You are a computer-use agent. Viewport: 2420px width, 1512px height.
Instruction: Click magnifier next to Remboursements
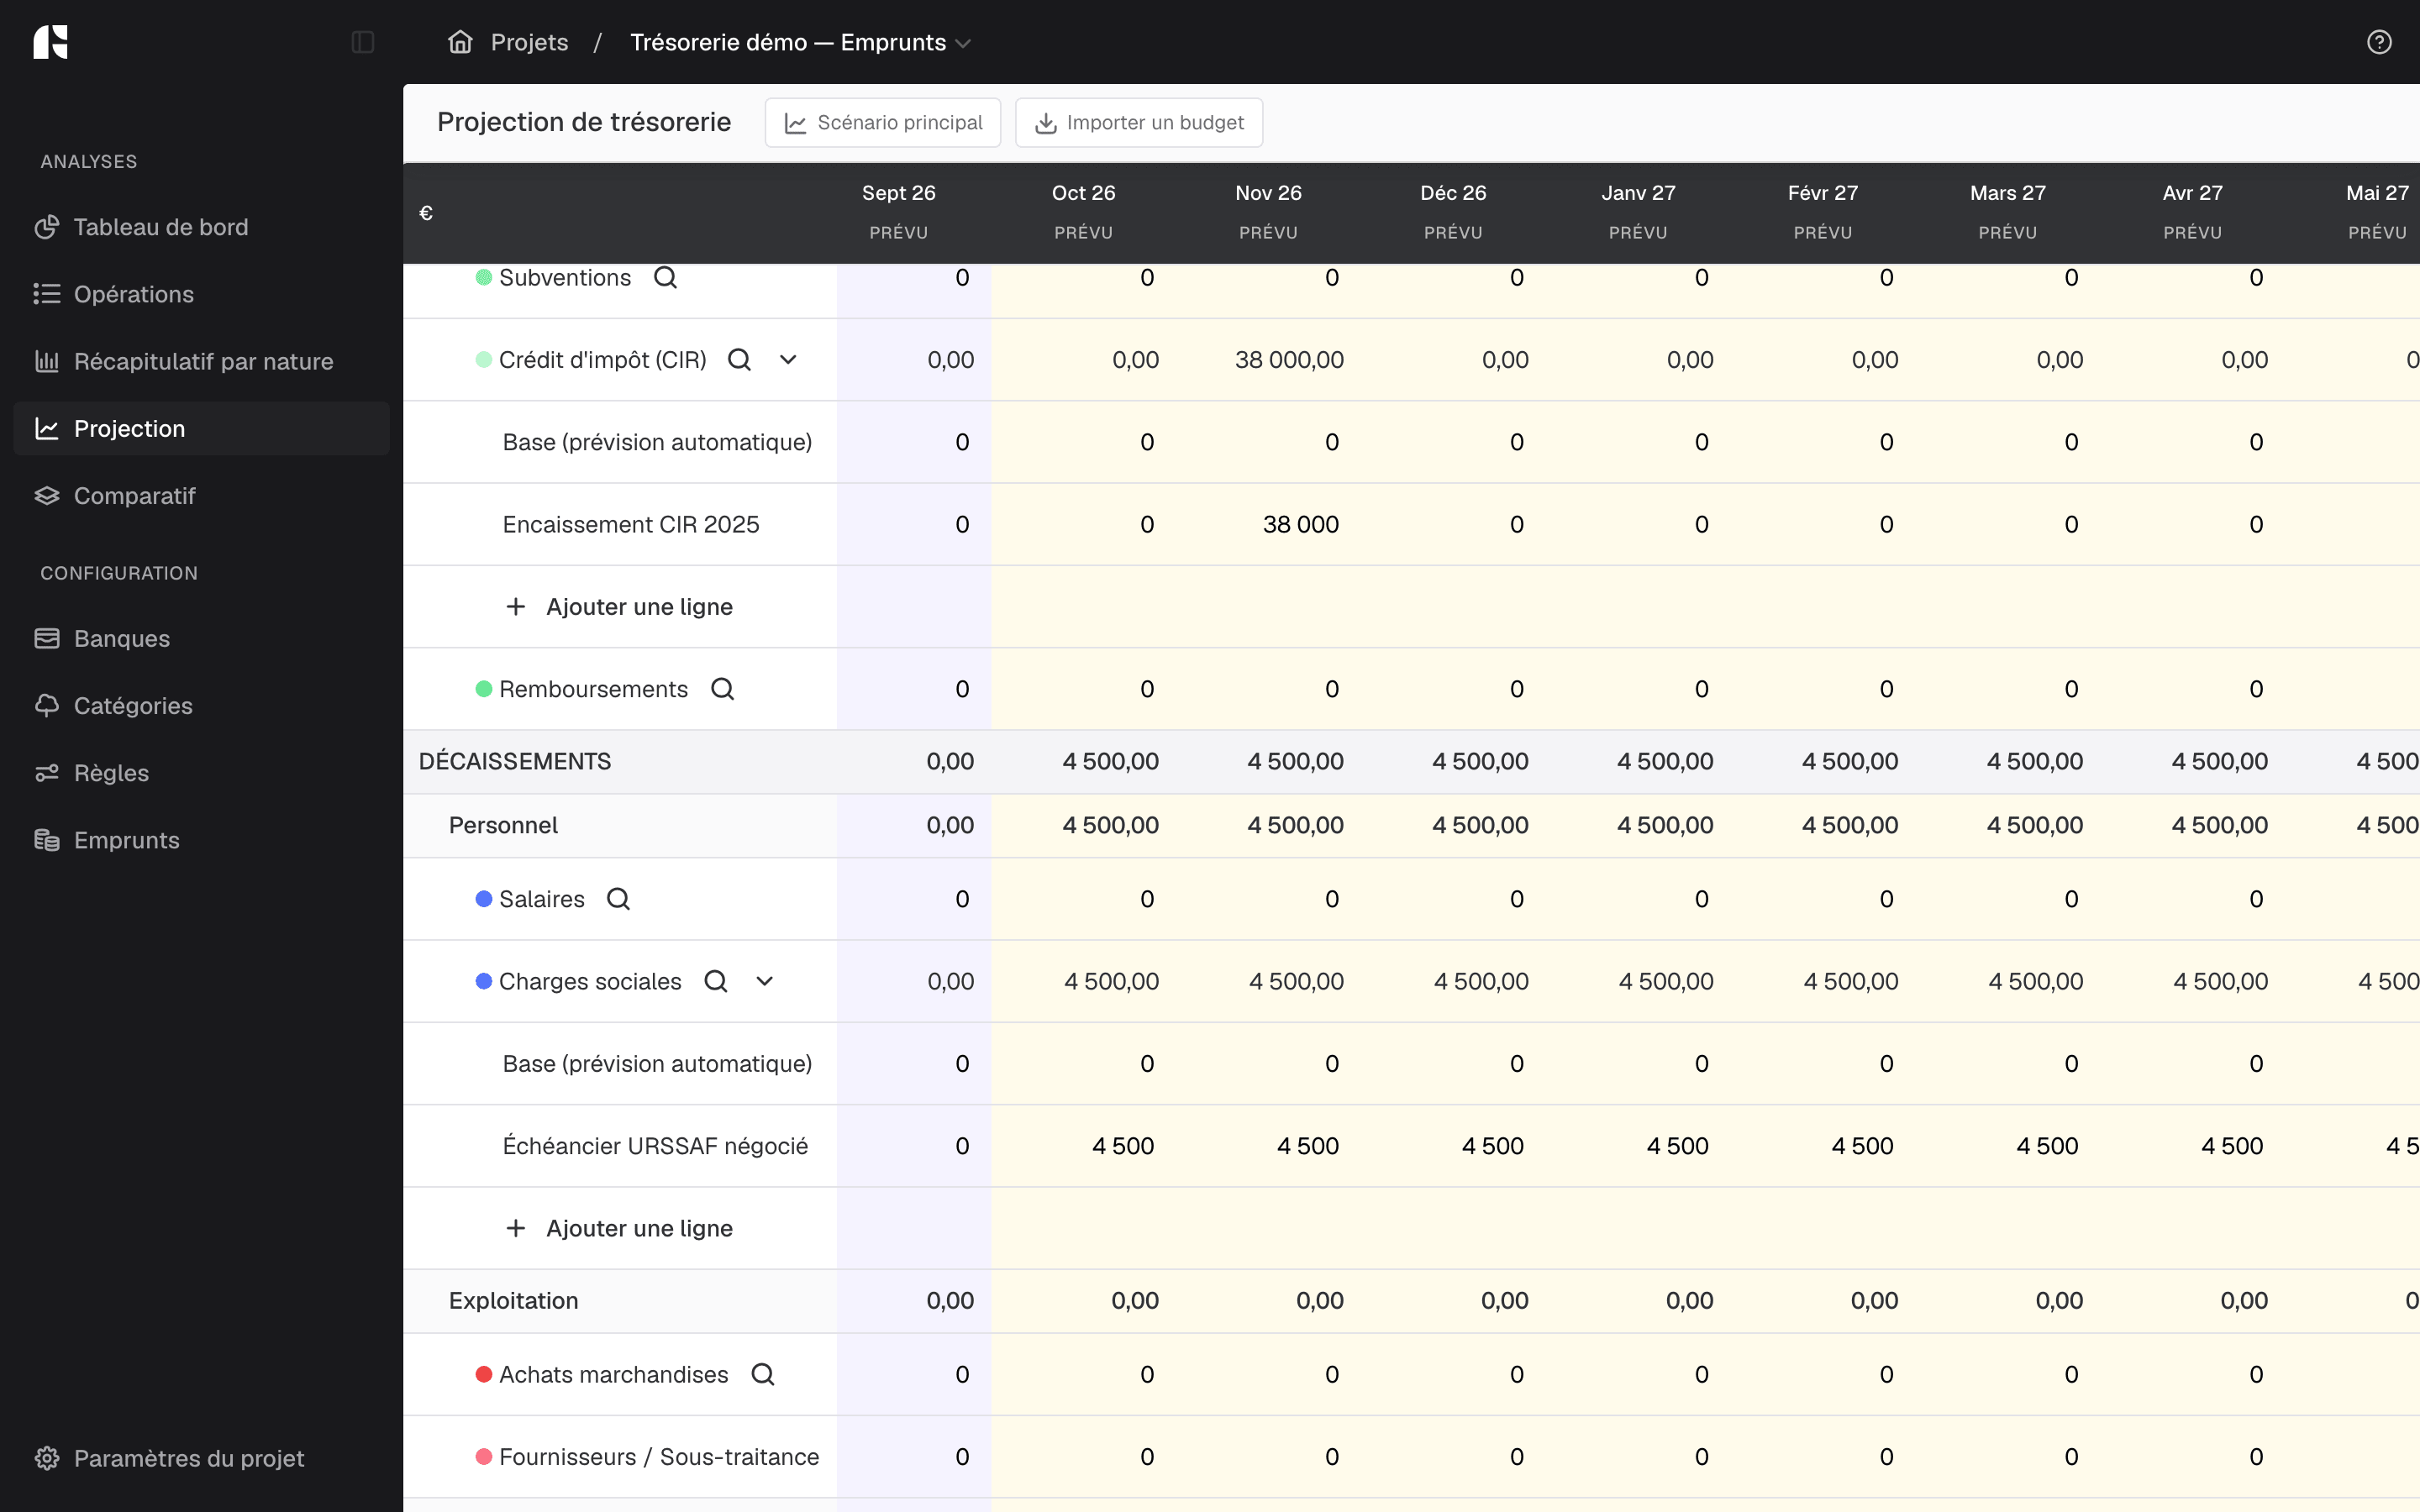[x=722, y=689]
